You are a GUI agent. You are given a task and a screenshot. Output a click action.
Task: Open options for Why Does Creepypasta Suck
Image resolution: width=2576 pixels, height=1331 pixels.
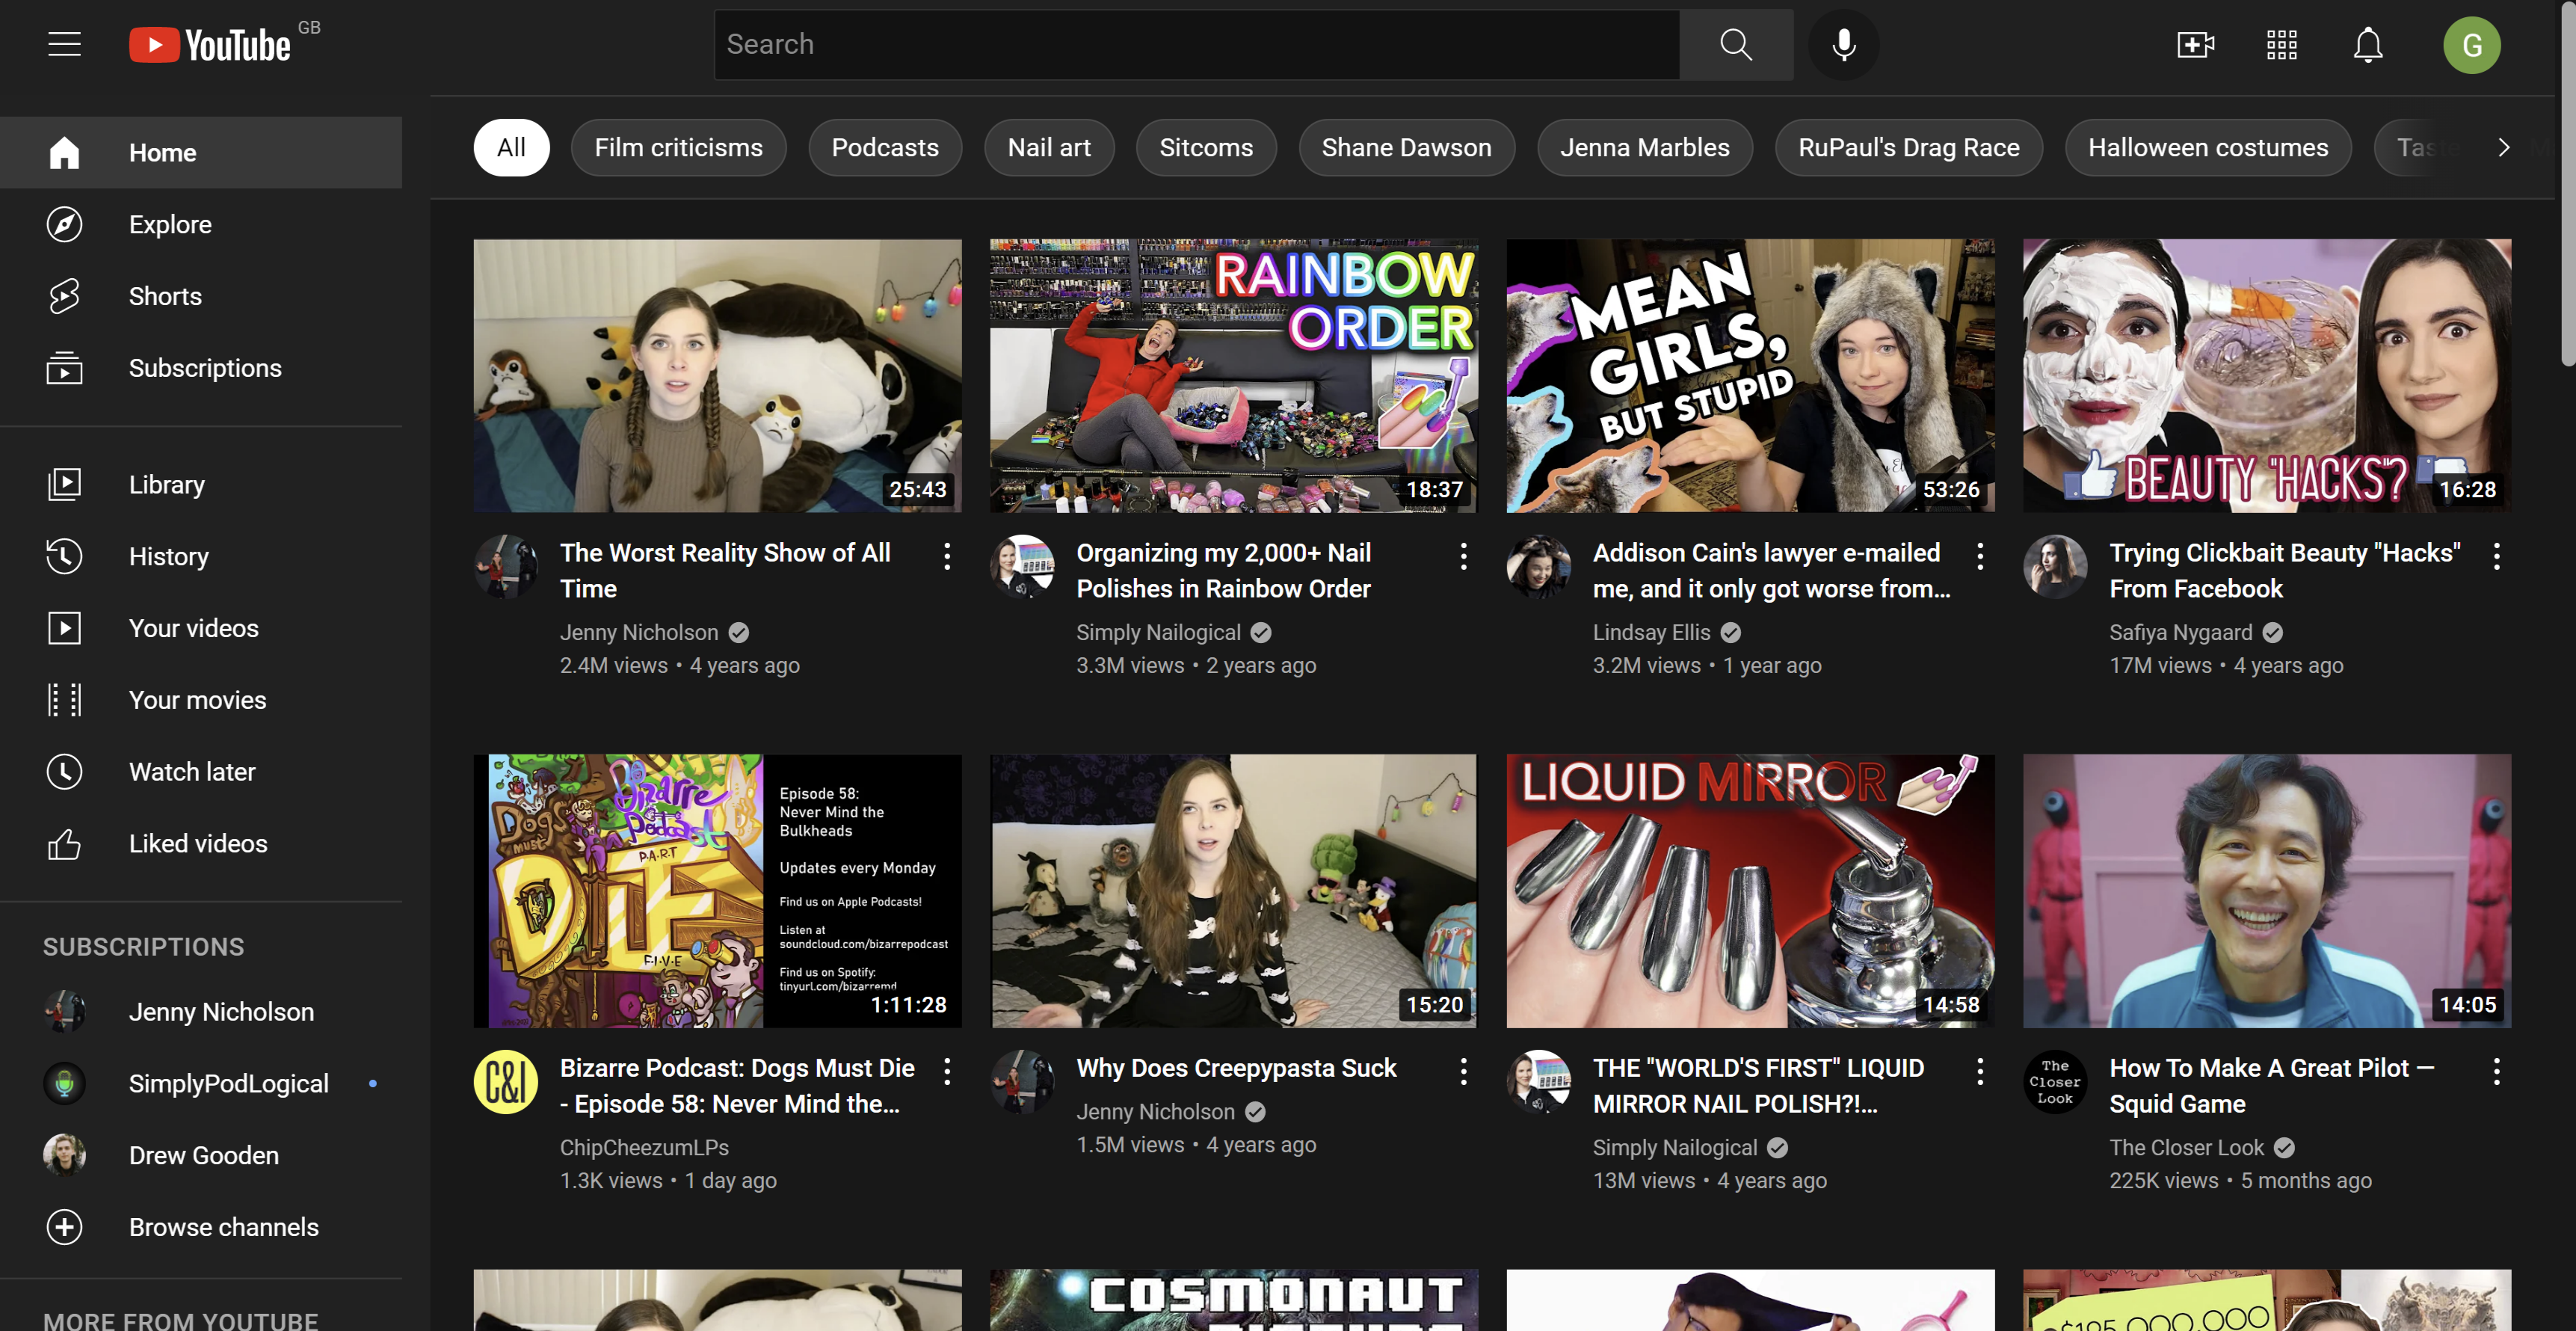click(1464, 1072)
